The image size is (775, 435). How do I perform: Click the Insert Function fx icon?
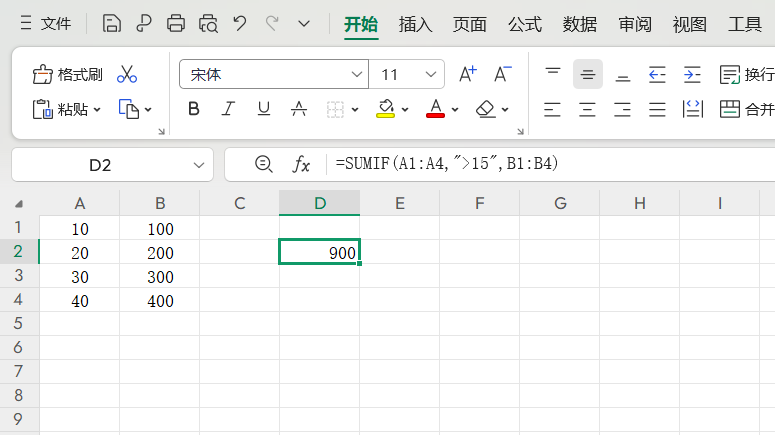coord(301,164)
